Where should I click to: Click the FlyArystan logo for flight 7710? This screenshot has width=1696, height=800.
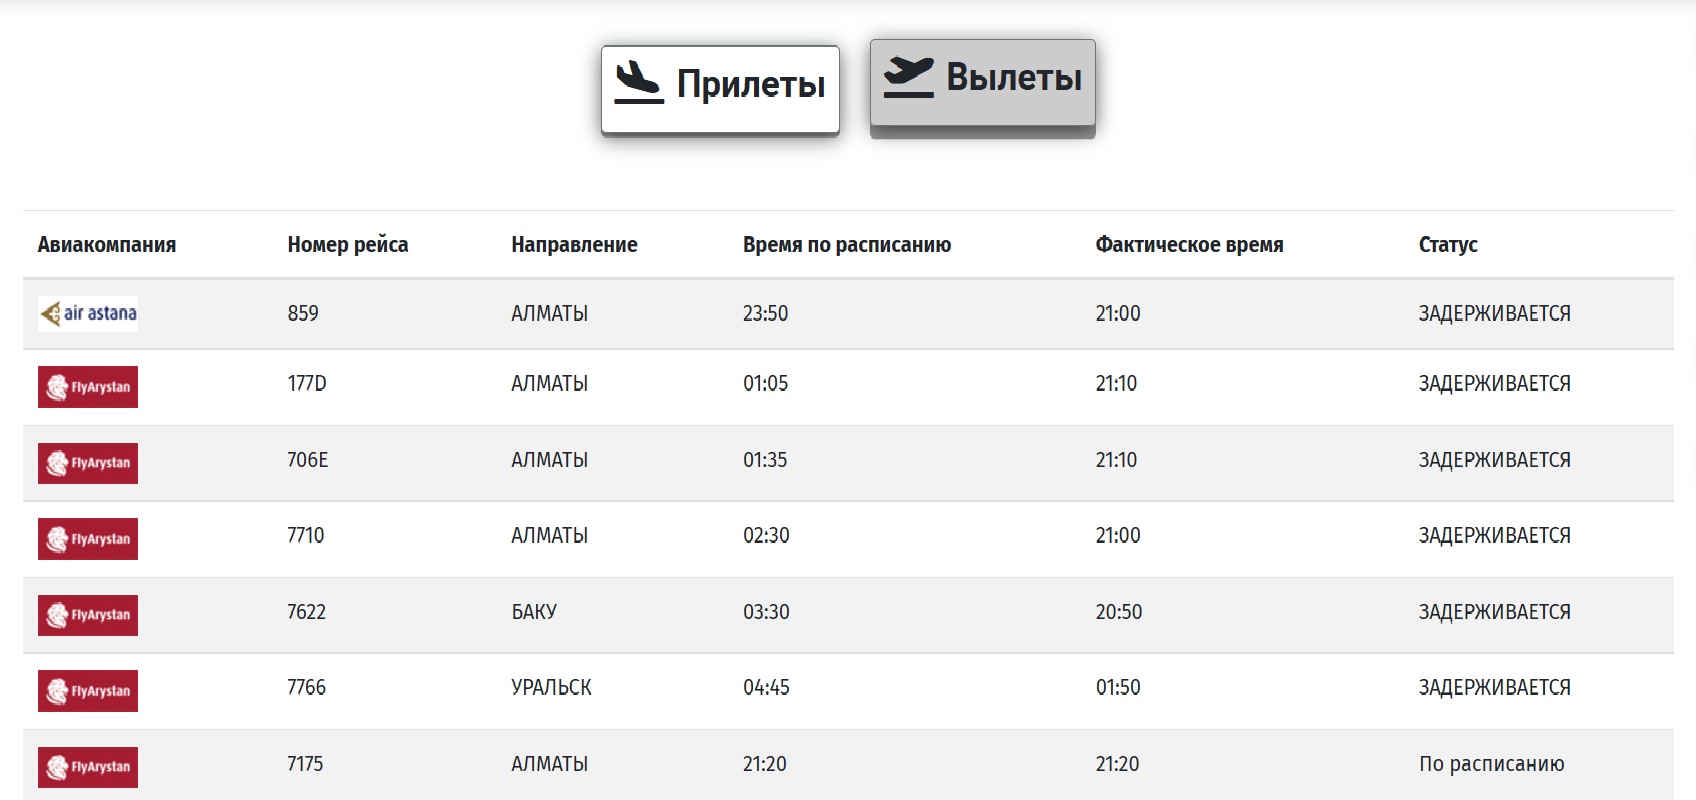[x=88, y=539]
